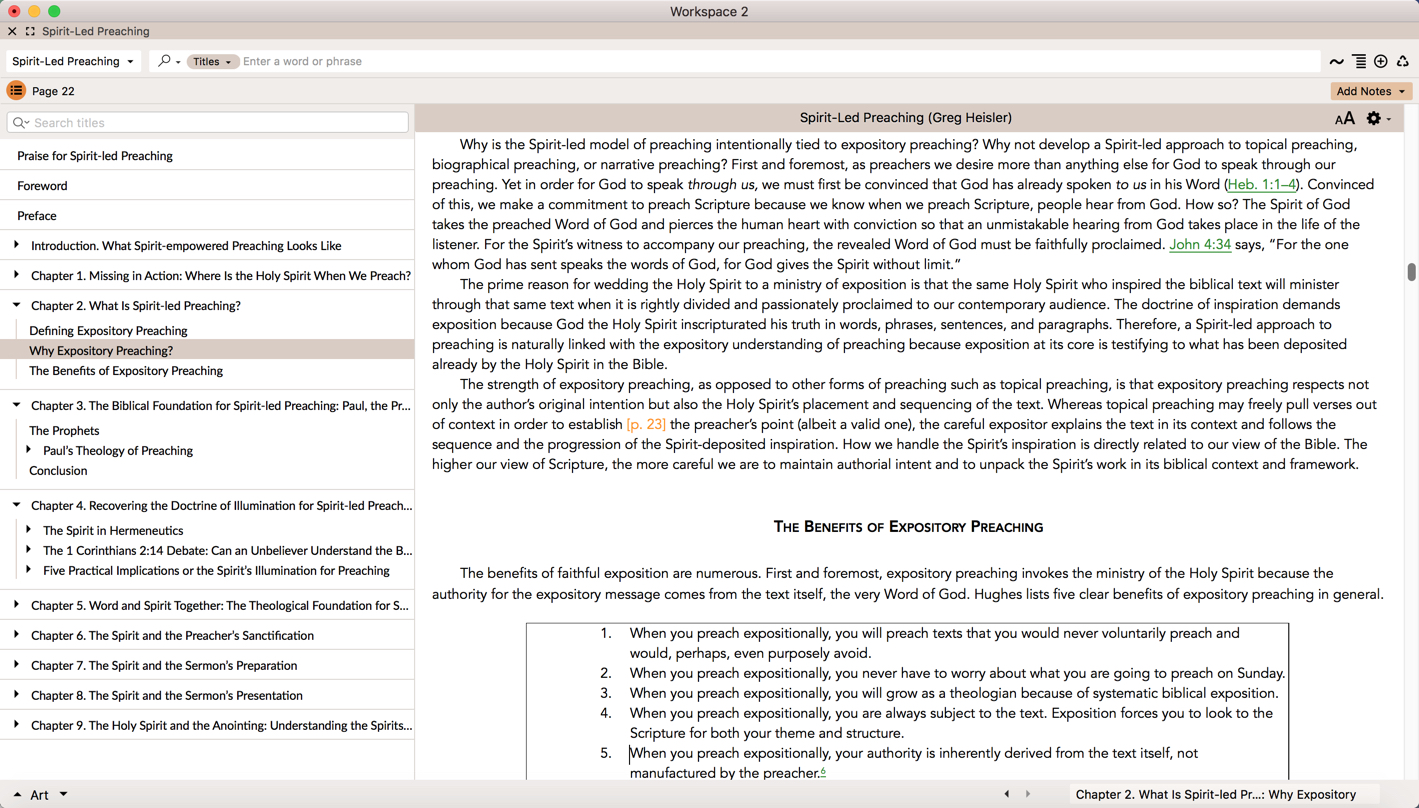Toggle the table of contents list icon
This screenshot has height=808, width=1419.
pos(16,91)
